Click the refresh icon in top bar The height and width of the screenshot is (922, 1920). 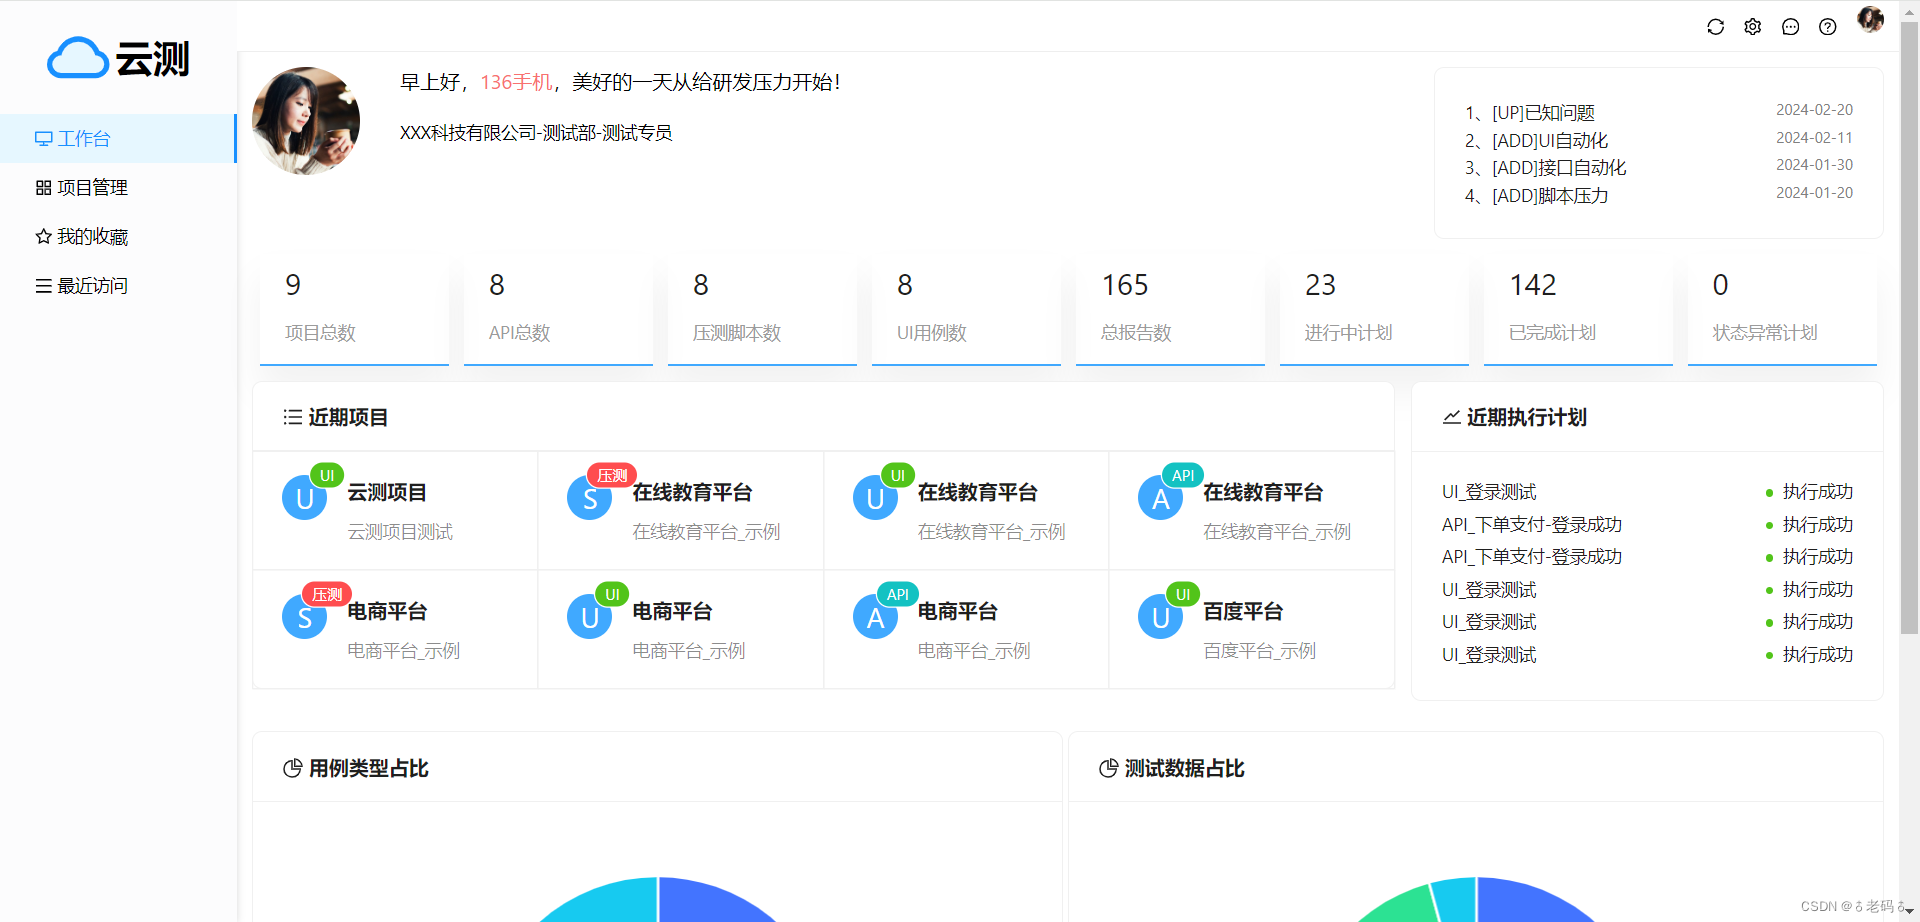click(1715, 27)
